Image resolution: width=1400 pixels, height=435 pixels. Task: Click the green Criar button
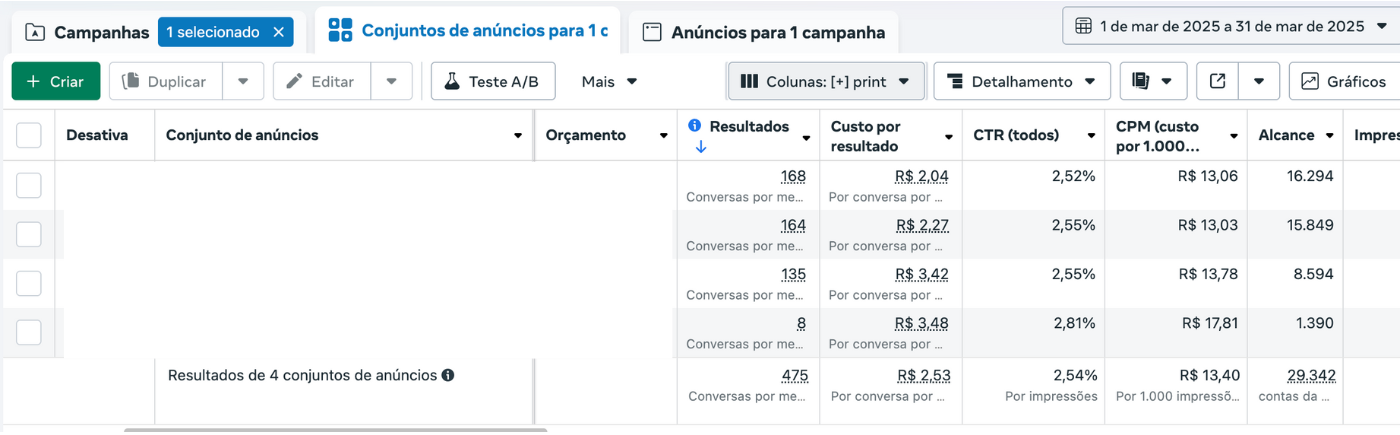(x=56, y=81)
